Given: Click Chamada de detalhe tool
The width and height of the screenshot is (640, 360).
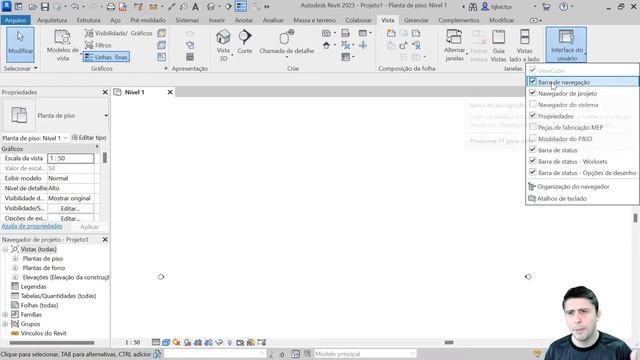Looking at the screenshot, I should pos(287,43).
